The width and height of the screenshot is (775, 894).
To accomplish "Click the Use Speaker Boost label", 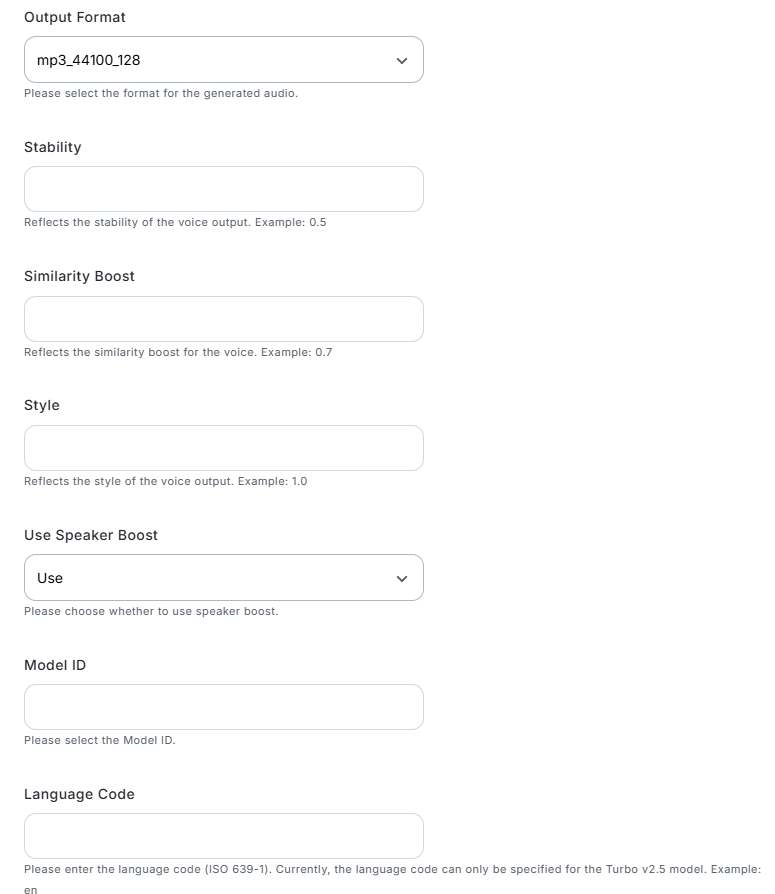I will [x=91, y=535].
